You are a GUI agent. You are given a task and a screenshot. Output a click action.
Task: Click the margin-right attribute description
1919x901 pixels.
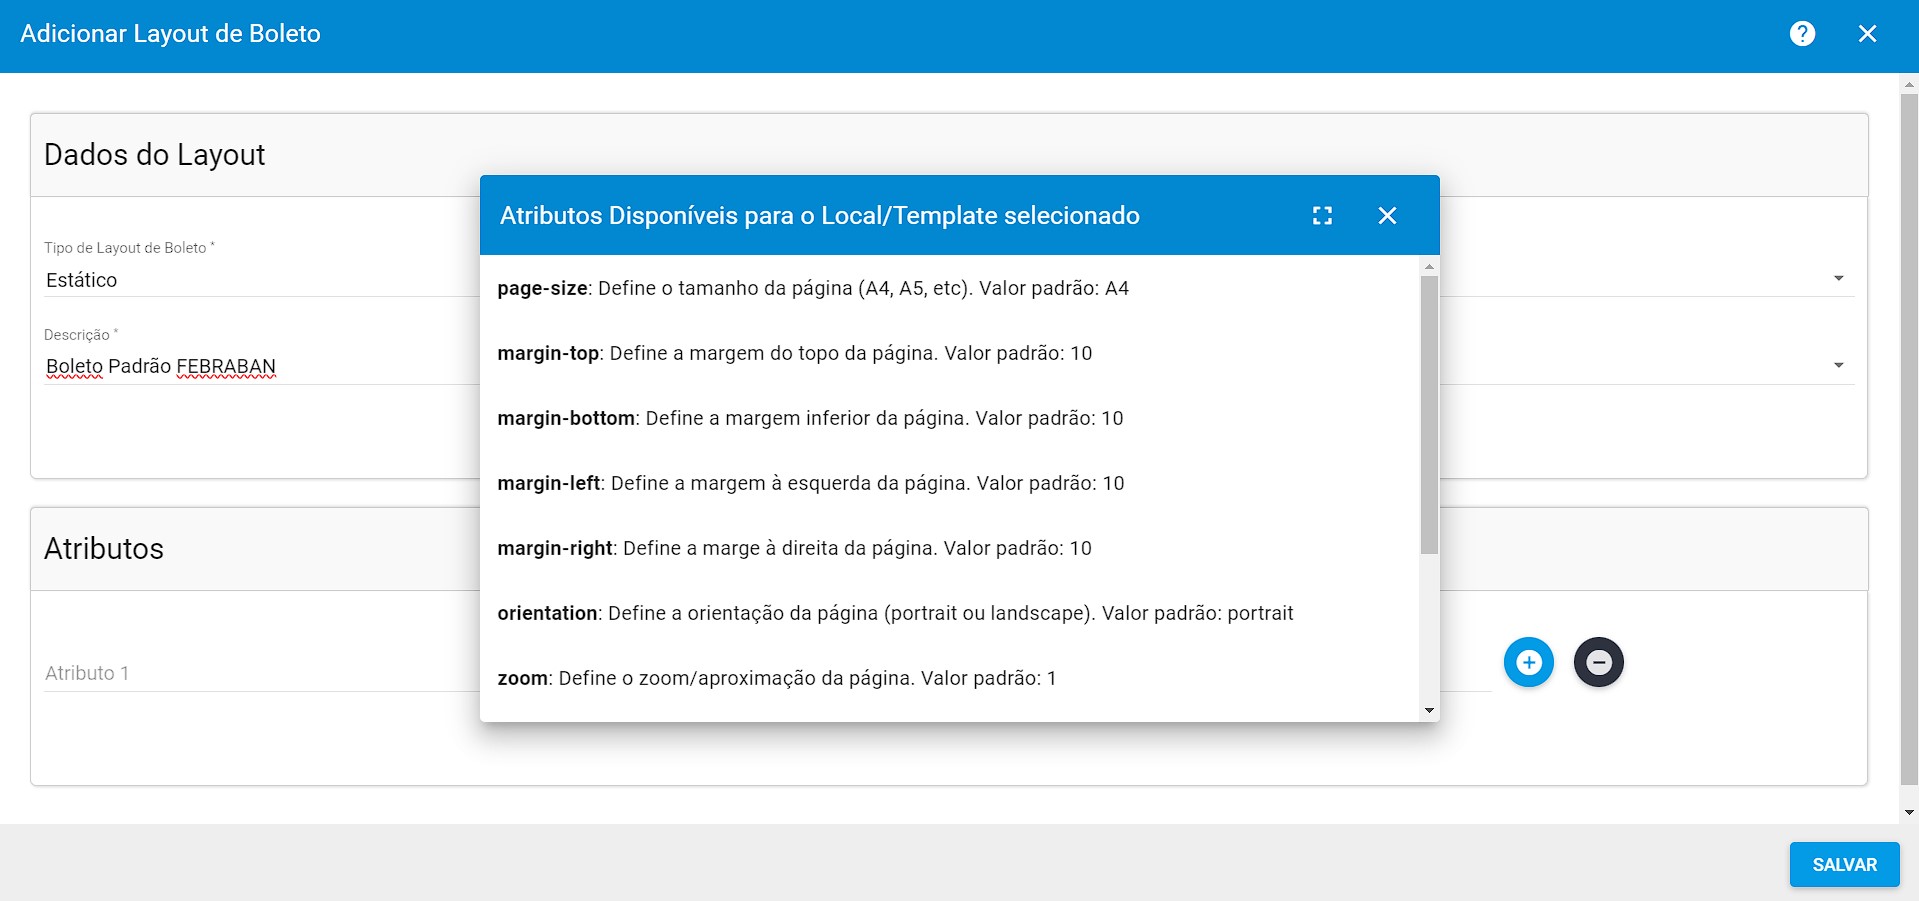coord(795,548)
